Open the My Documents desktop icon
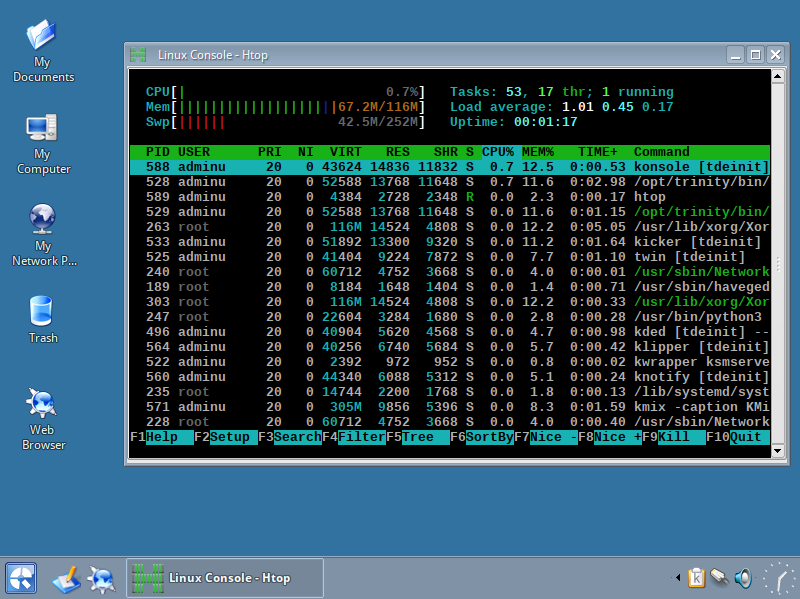Screen dimensions: 800x599 point(42,50)
